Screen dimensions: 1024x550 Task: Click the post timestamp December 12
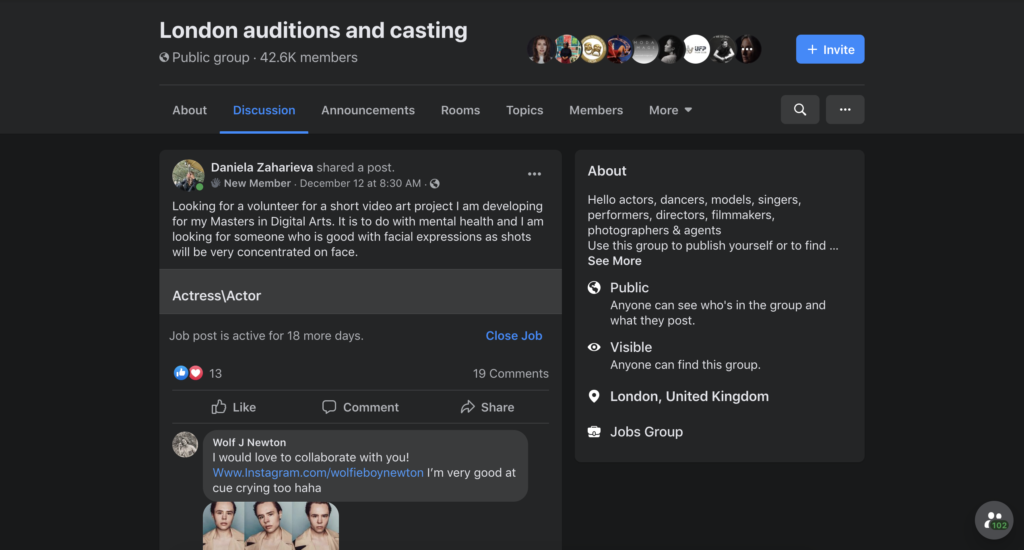360,184
